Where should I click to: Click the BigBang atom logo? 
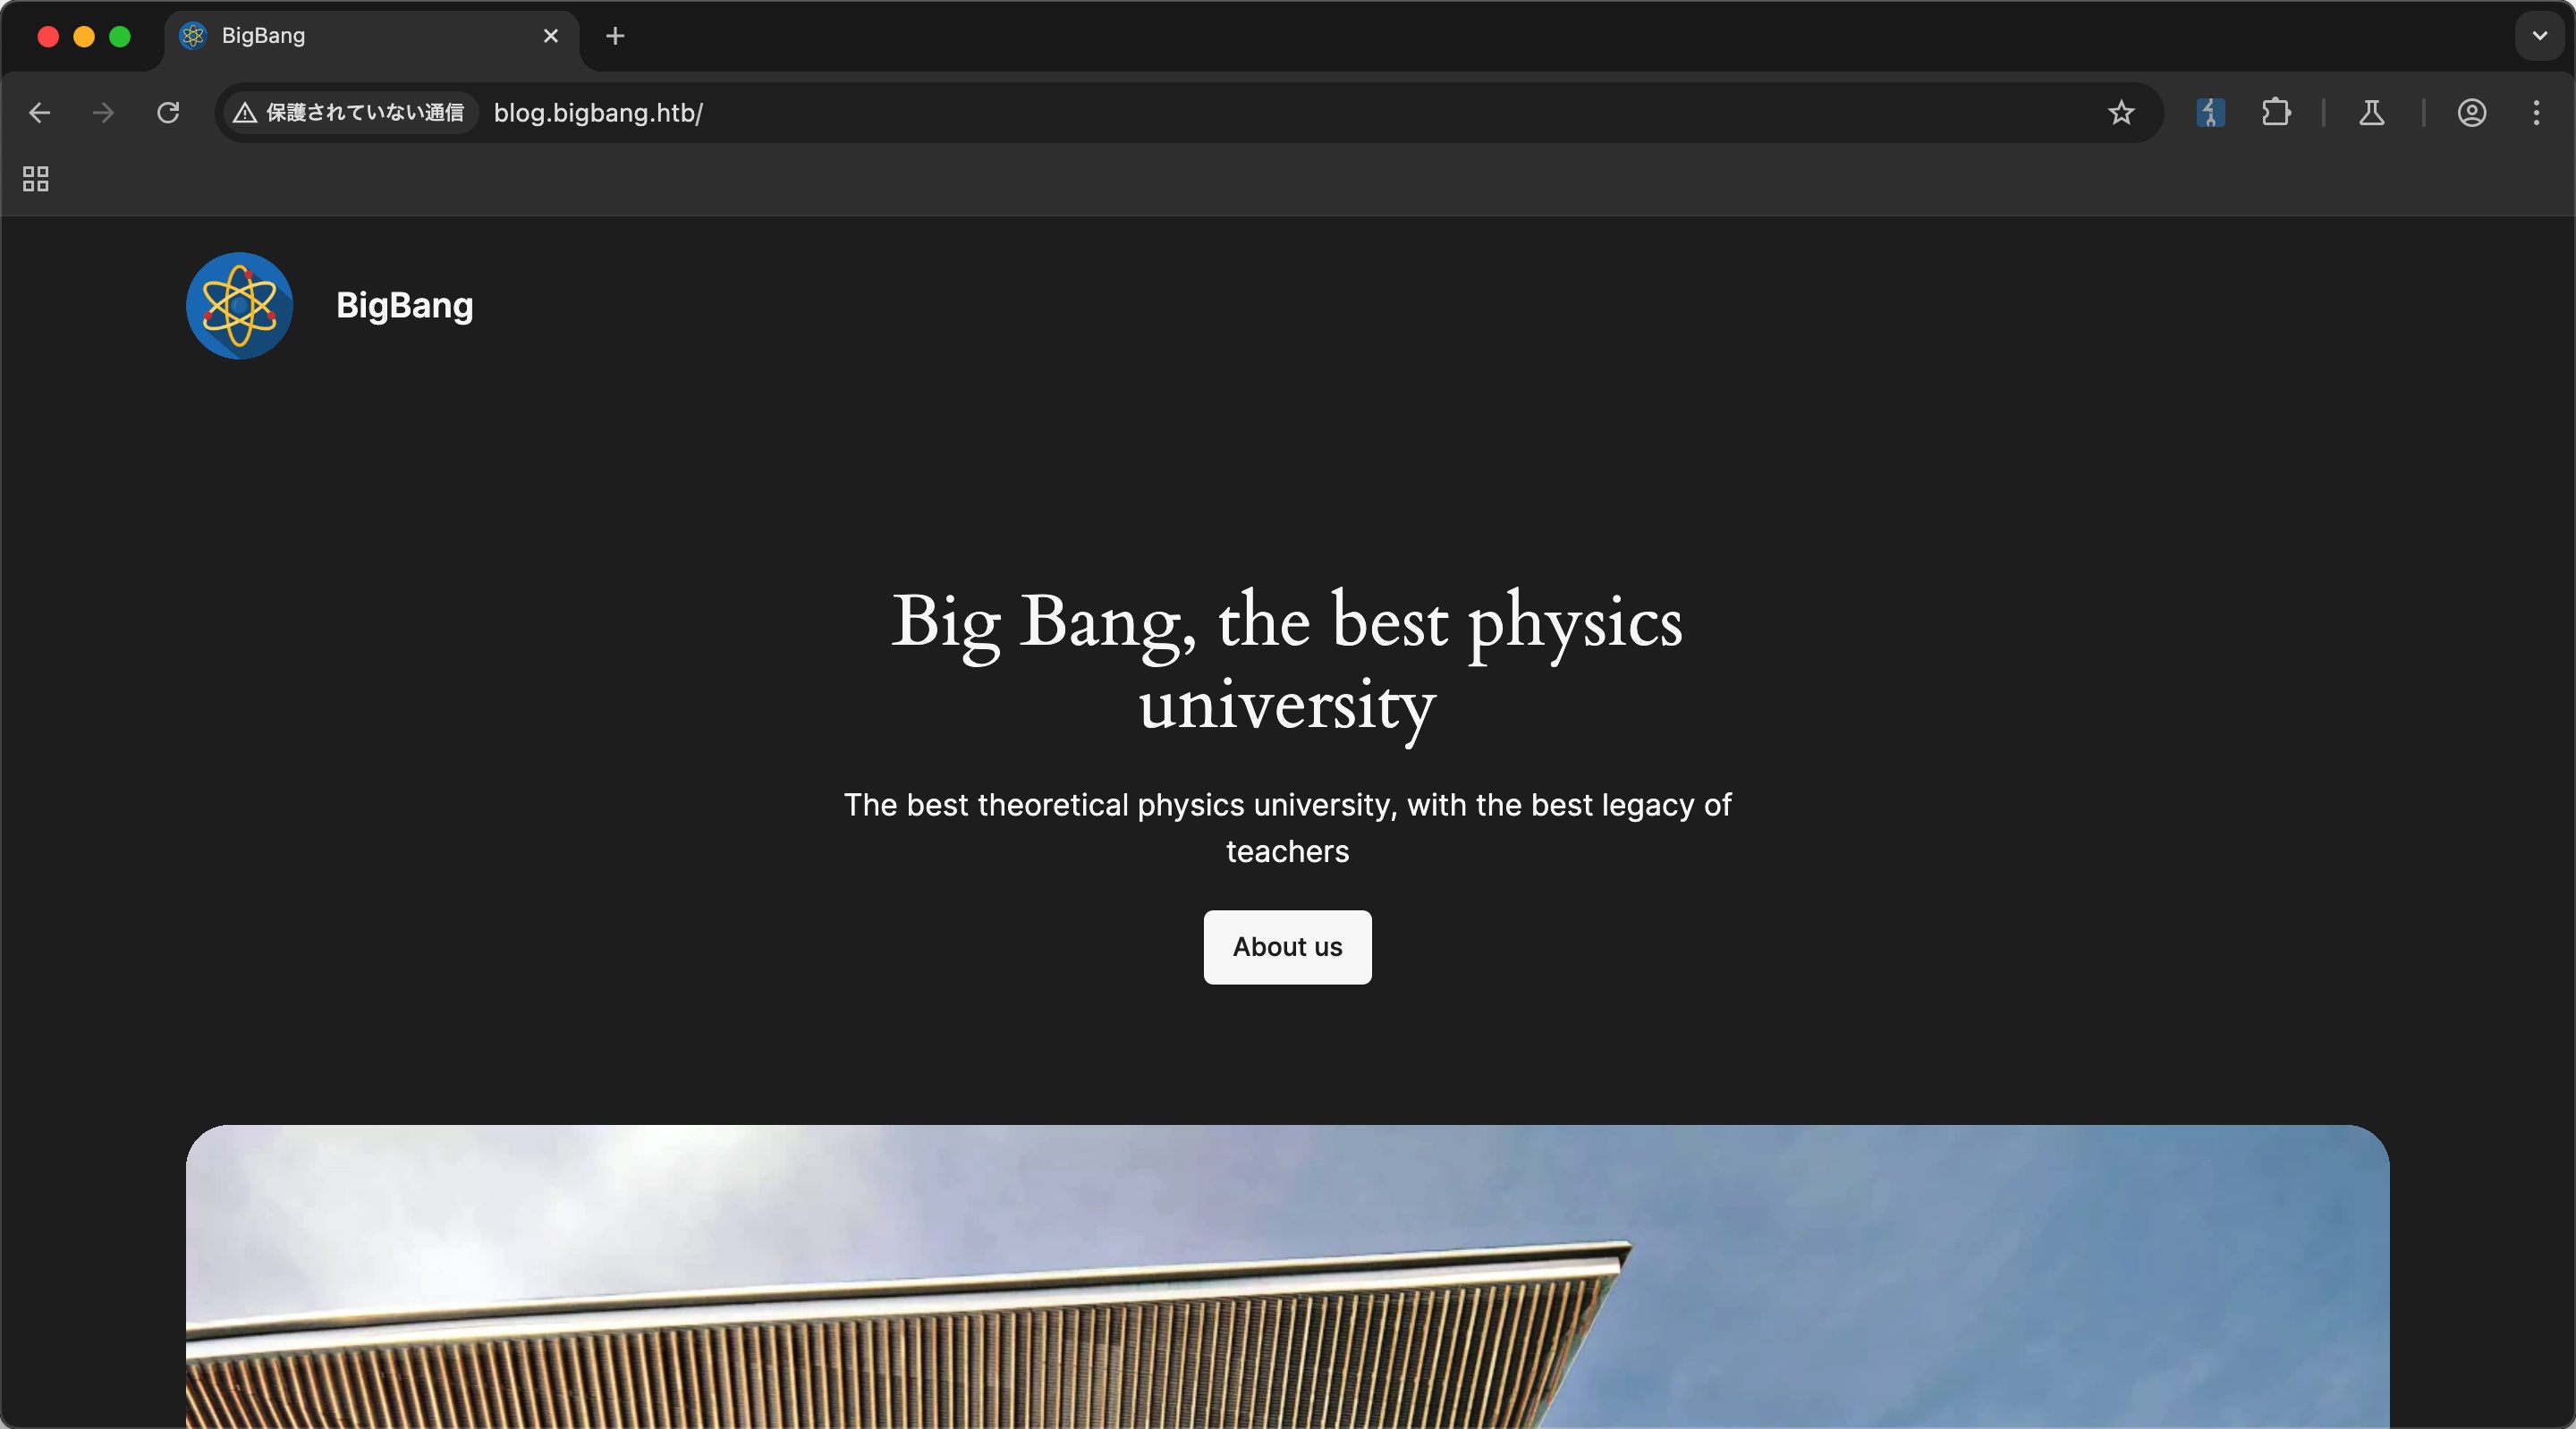tap(239, 306)
